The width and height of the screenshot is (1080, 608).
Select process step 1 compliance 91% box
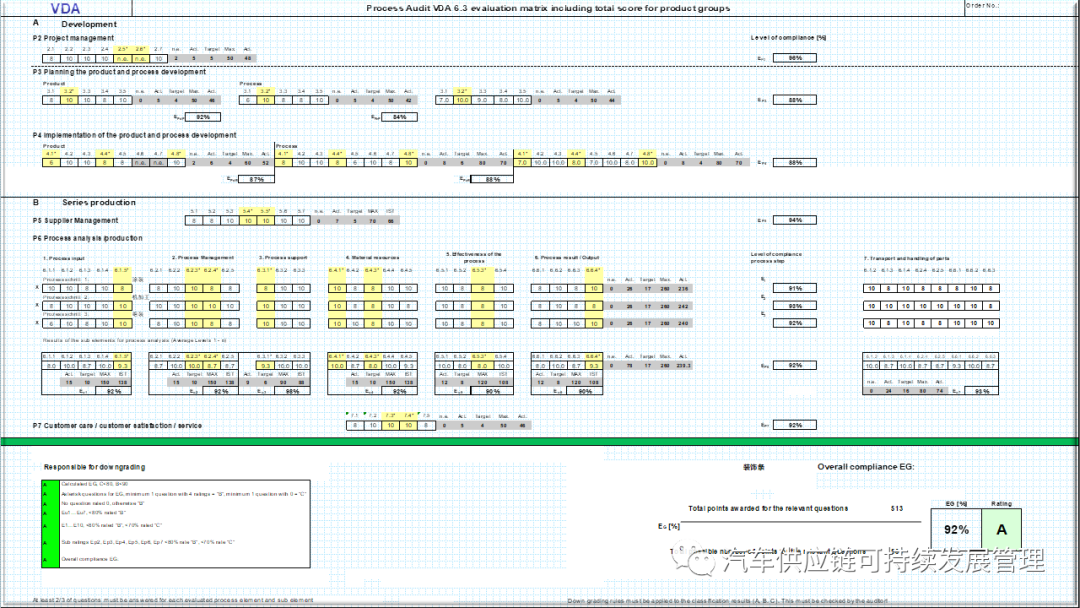[x=795, y=289]
